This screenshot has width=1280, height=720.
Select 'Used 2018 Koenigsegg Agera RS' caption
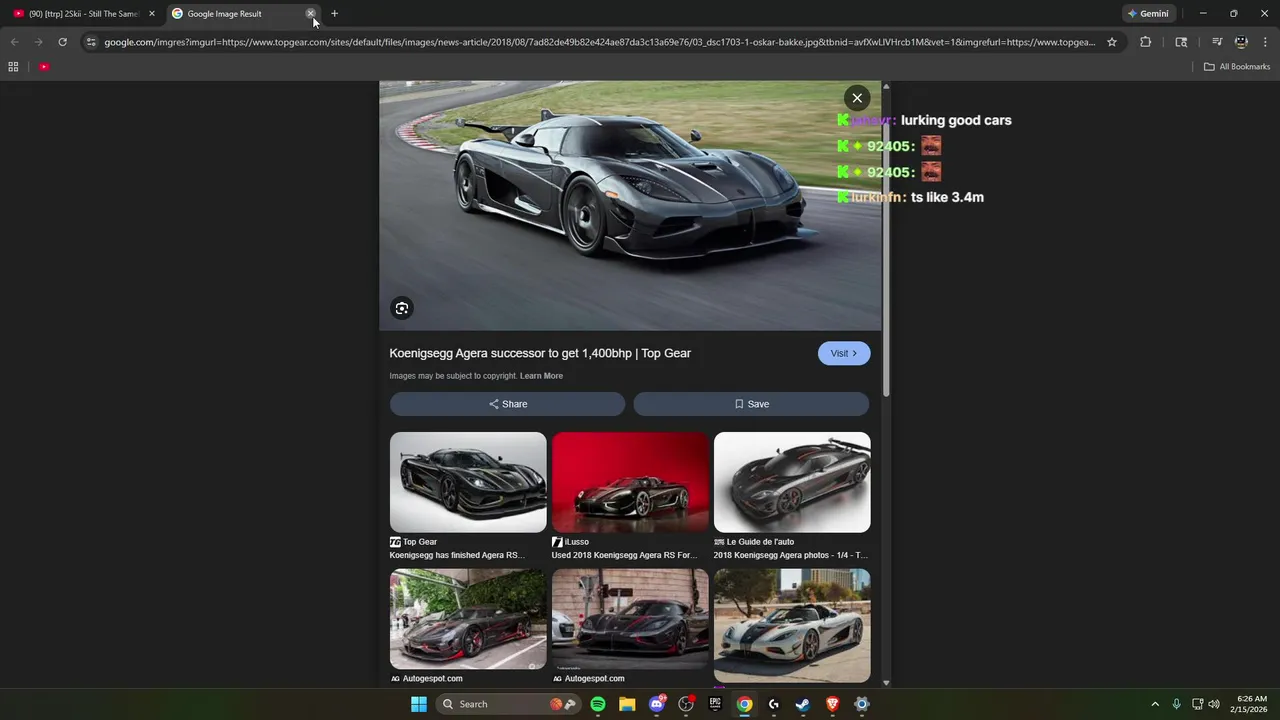624,555
